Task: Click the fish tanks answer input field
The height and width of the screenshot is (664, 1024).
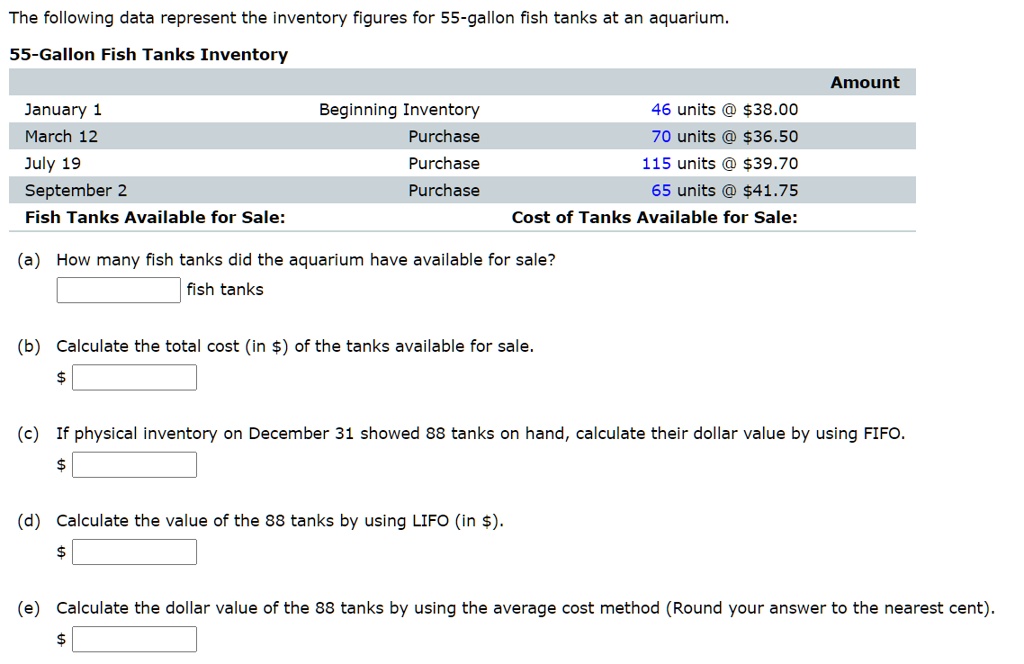Action: point(117,290)
